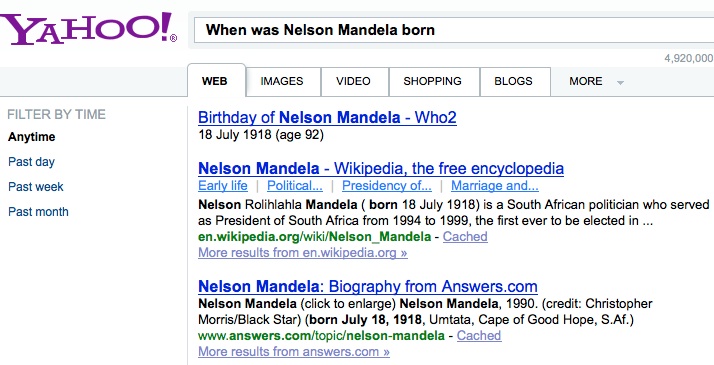Switch to the Images tab
The image size is (714, 365).
point(282,81)
